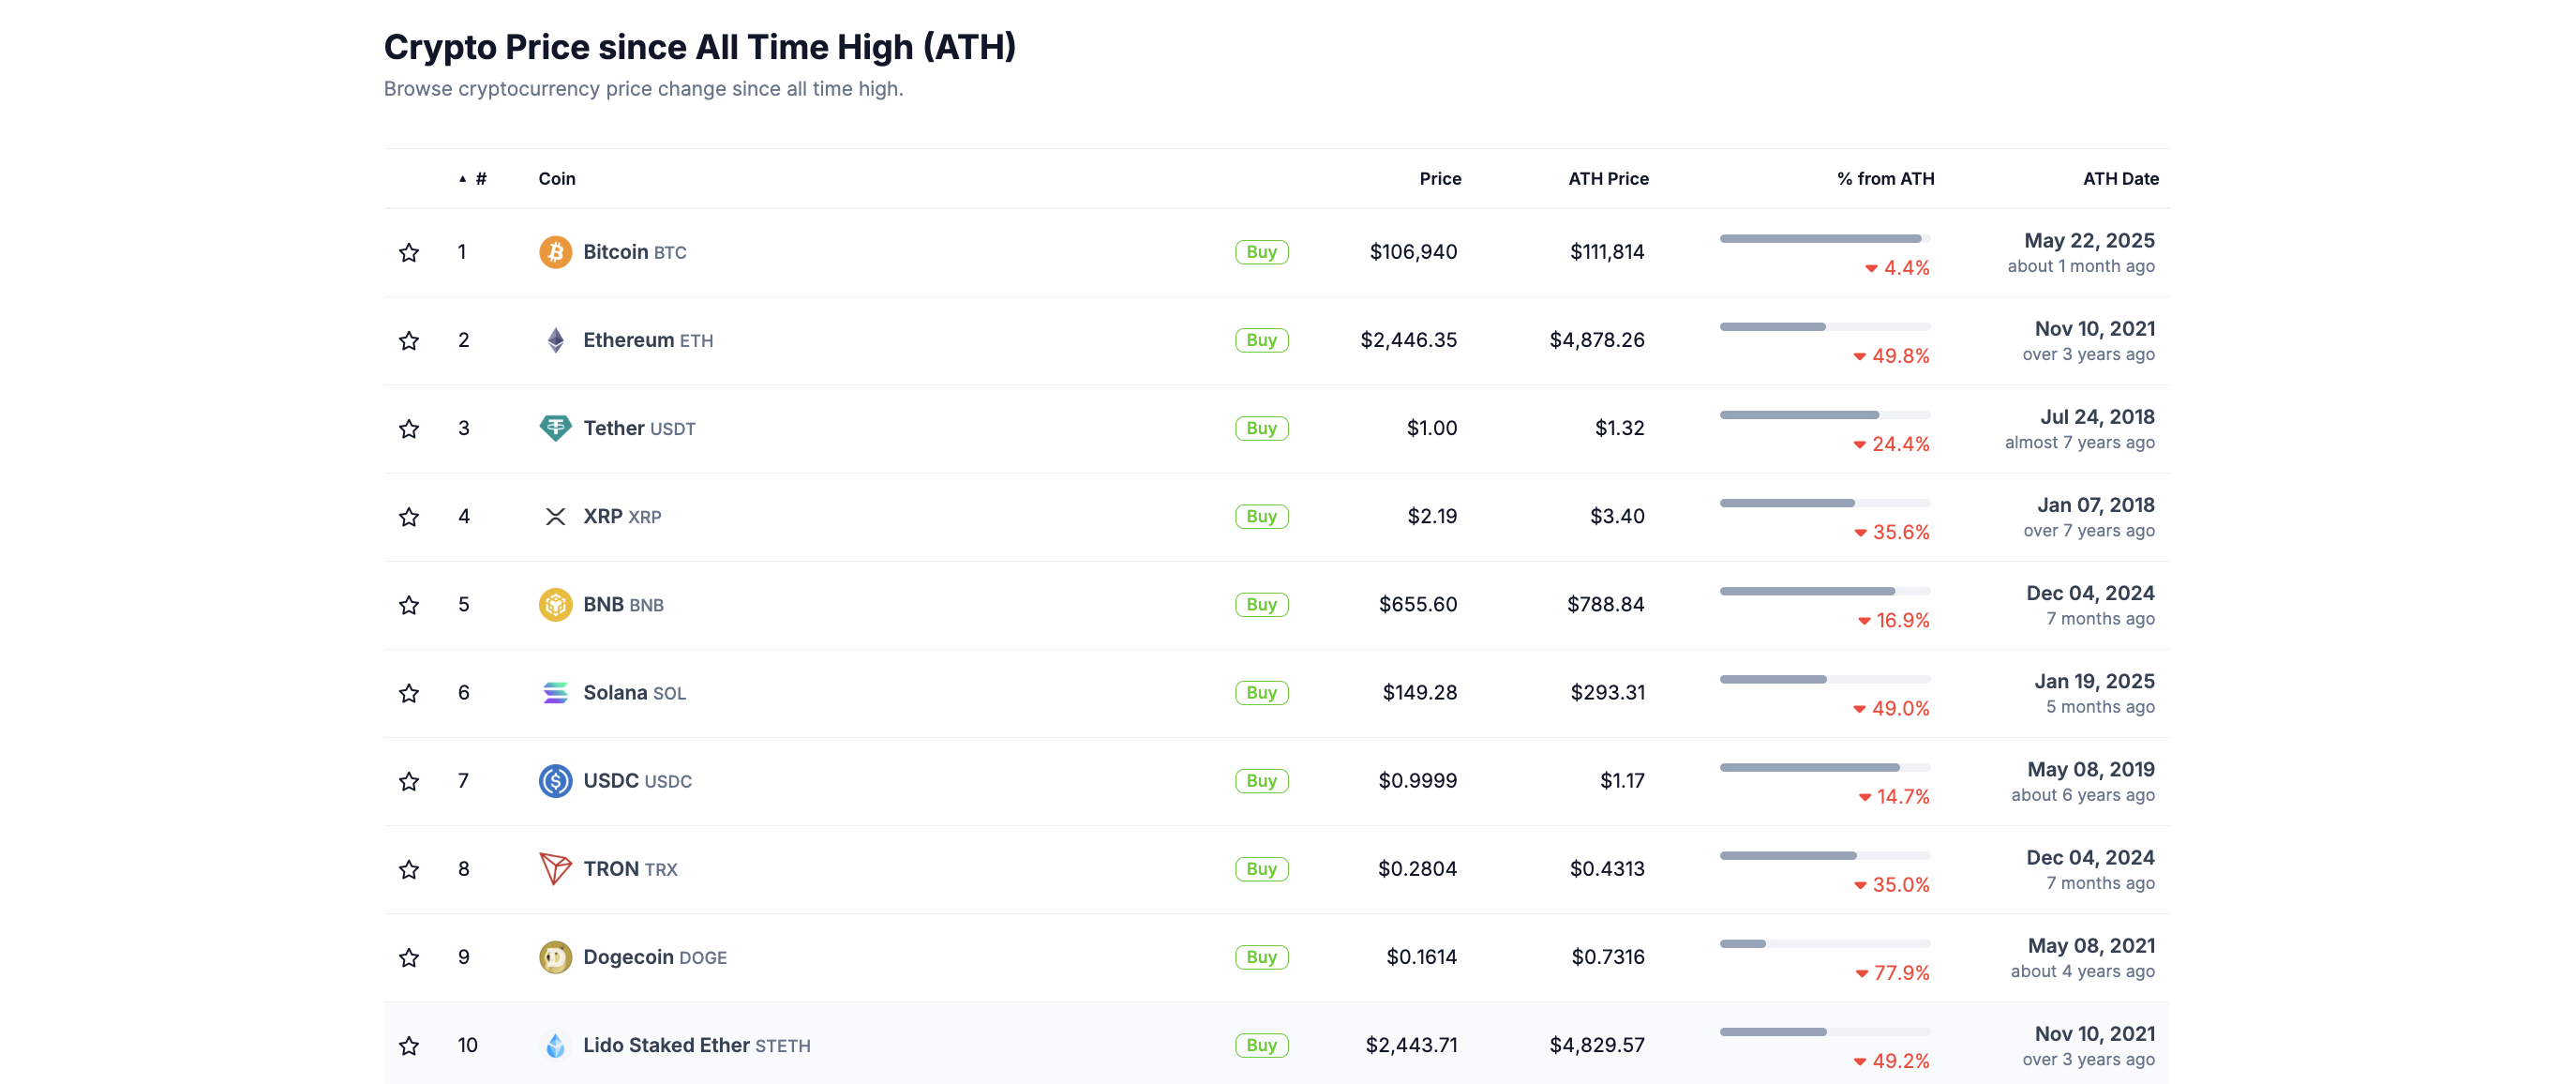Click the BNB yellow logo icon
The height and width of the screenshot is (1084, 2576).
point(555,604)
